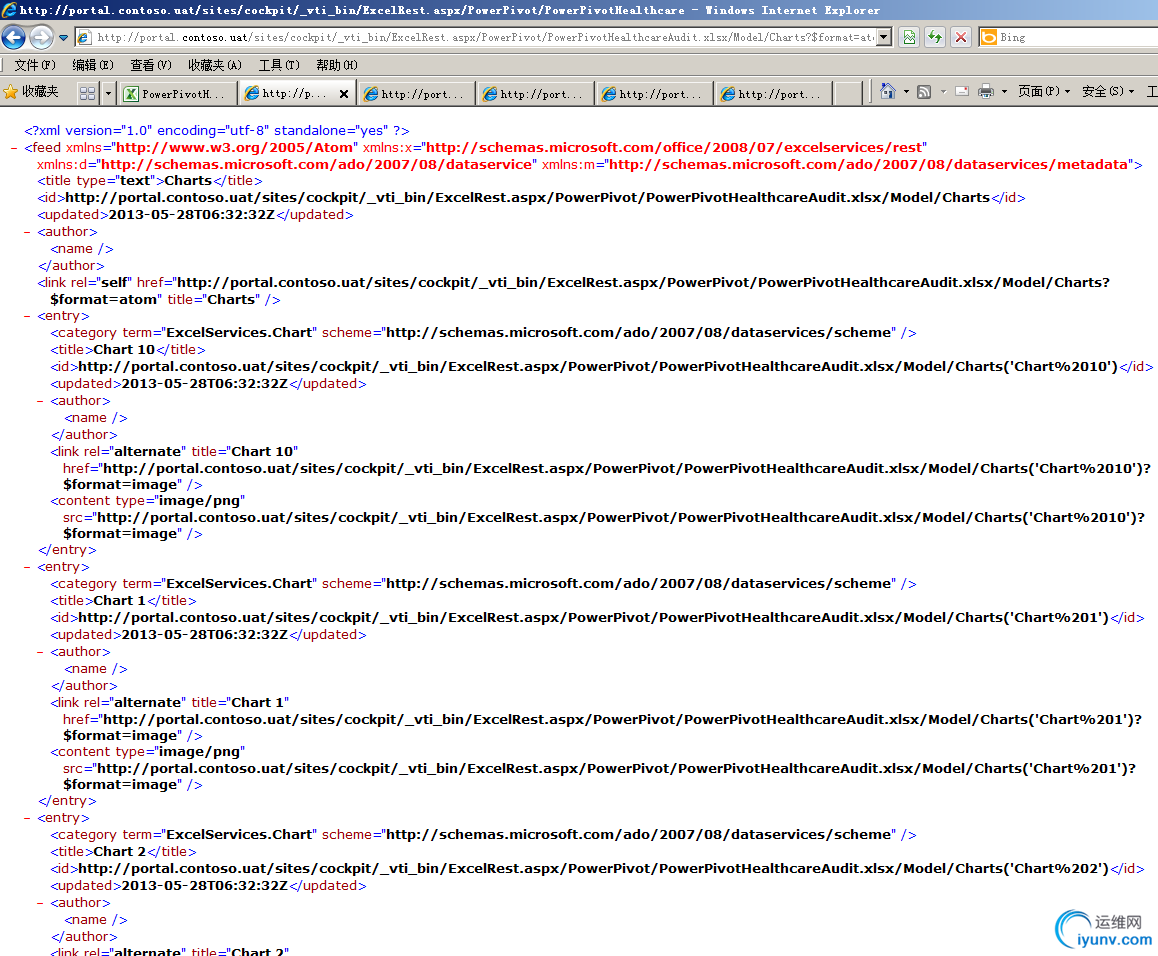This screenshot has width=1158, height=956.
Task: Click the Chart%2010 id URL text
Action: point(597,366)
